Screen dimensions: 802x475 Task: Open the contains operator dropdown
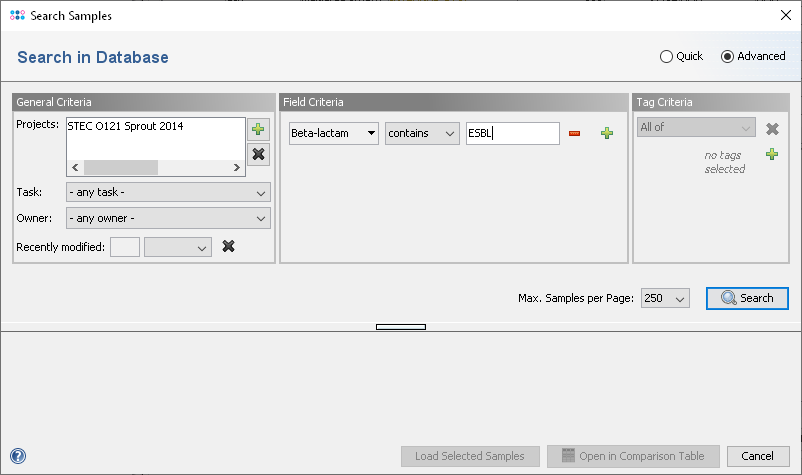(x=422, y=133)
